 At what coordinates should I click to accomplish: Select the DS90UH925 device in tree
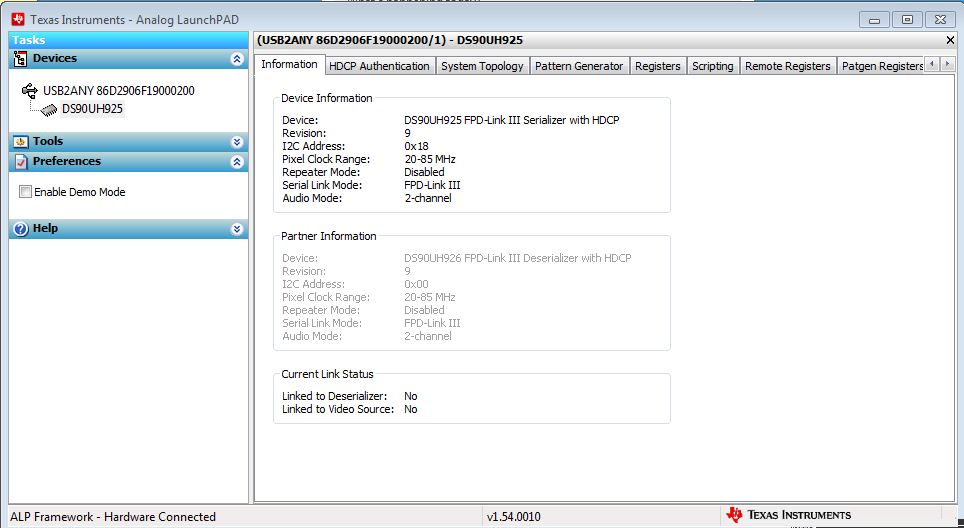(x=92, y=109)
